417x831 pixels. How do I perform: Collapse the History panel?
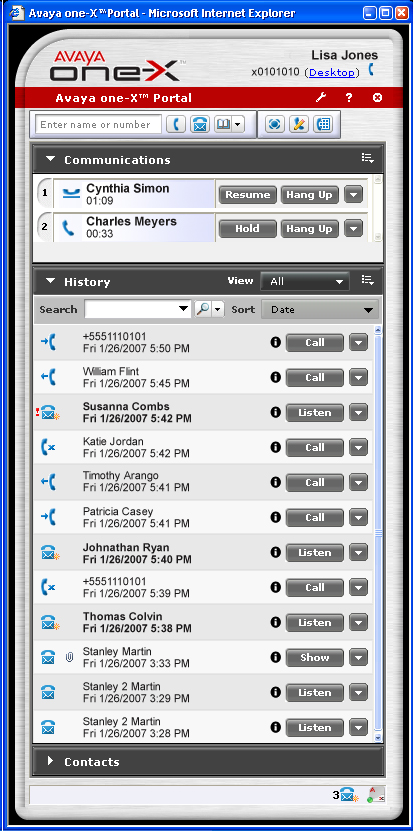(50, 281)
